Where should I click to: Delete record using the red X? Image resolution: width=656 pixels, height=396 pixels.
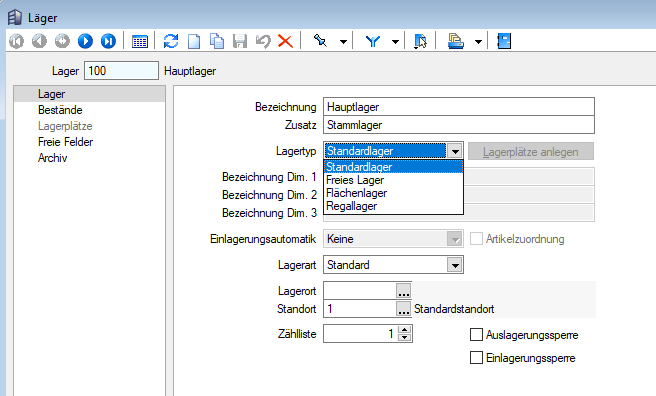tap(285, 41)
